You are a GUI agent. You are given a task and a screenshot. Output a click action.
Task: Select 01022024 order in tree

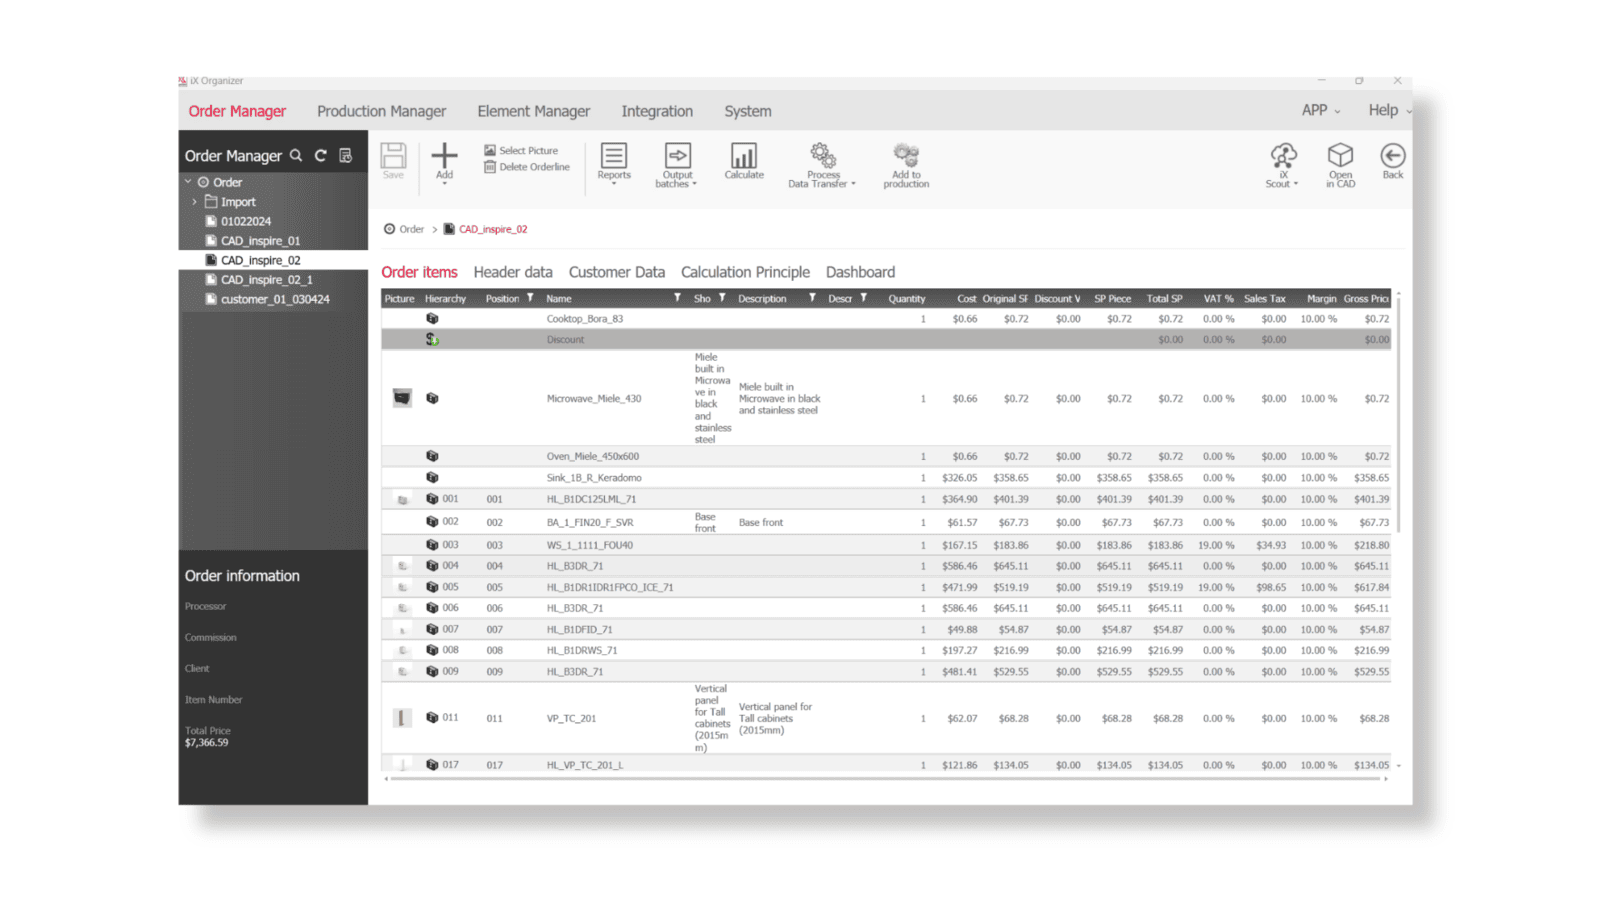(246, 221)
